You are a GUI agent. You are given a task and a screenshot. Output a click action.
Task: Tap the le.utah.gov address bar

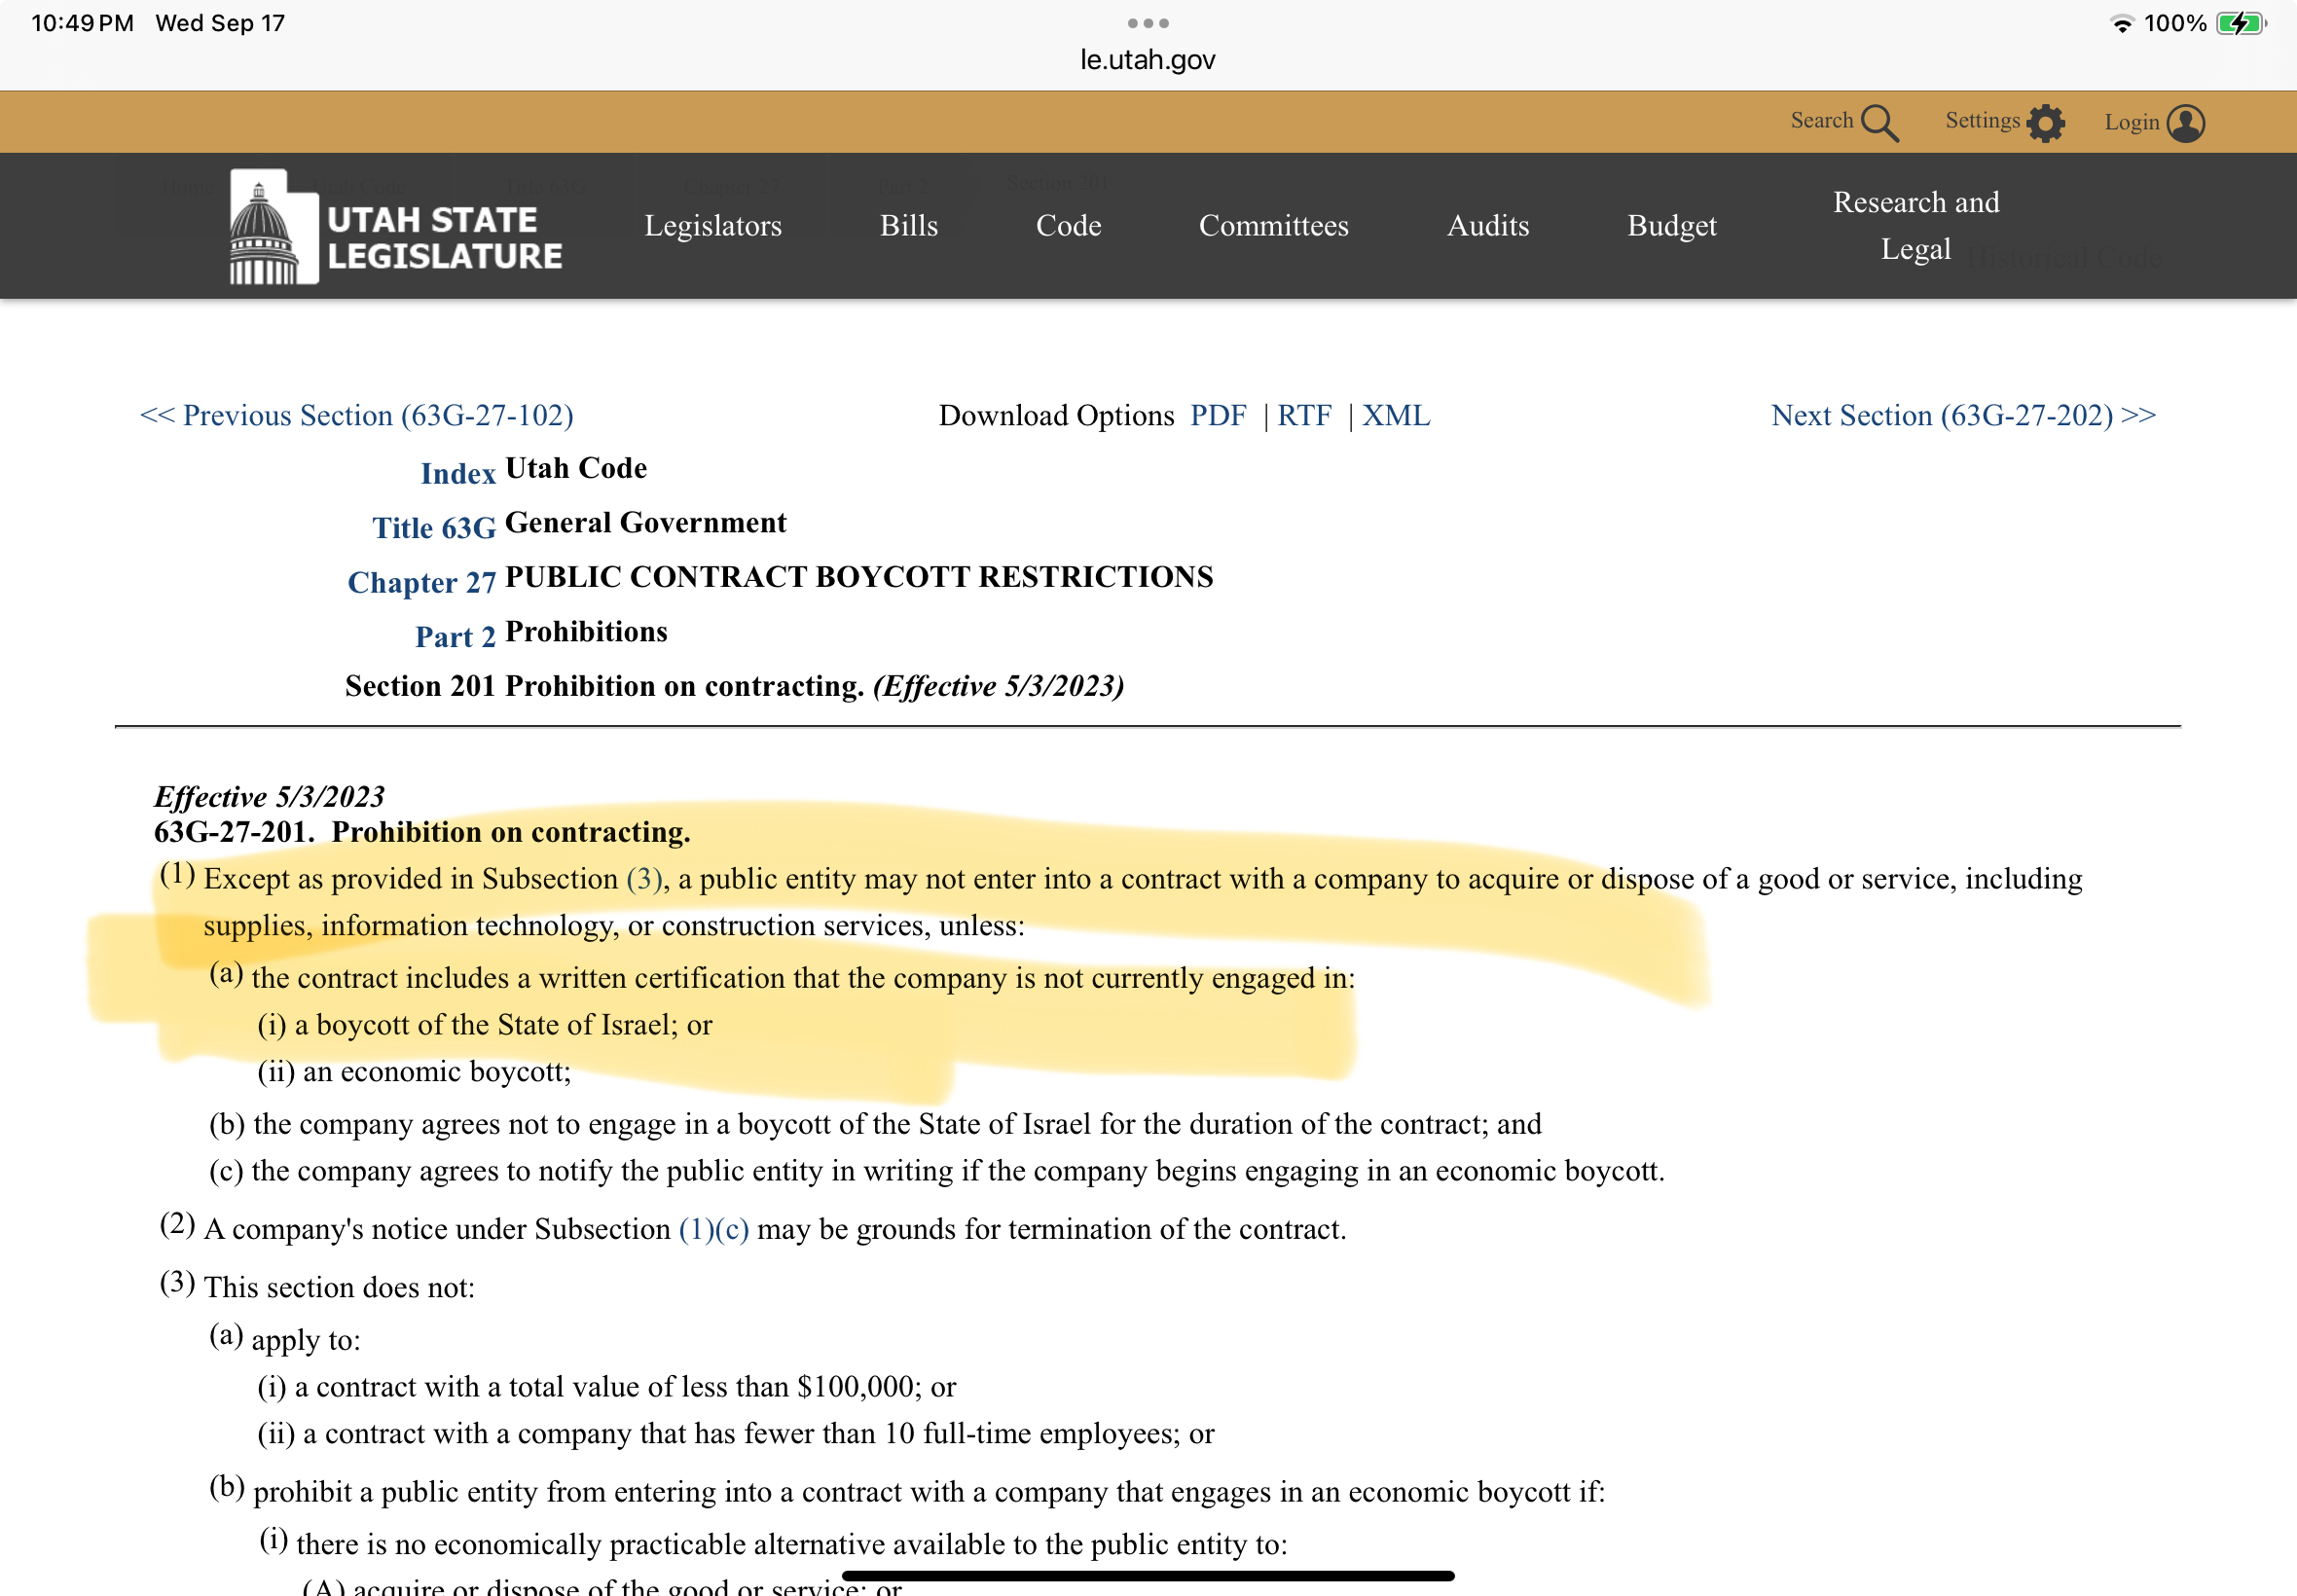tap(1148, 60)
